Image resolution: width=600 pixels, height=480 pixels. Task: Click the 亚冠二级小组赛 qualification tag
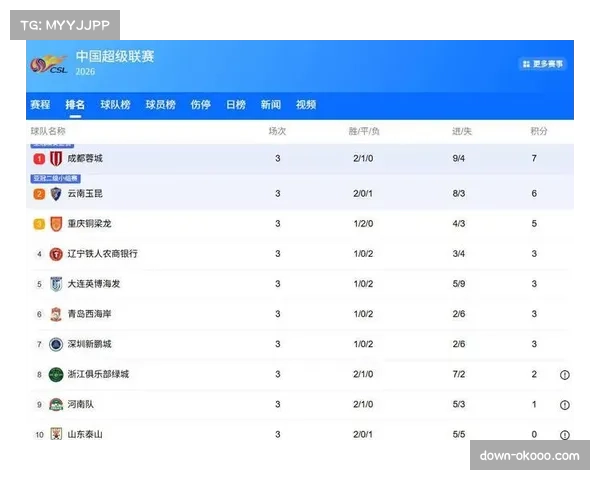pyautogui.click(x=55, y=178)
